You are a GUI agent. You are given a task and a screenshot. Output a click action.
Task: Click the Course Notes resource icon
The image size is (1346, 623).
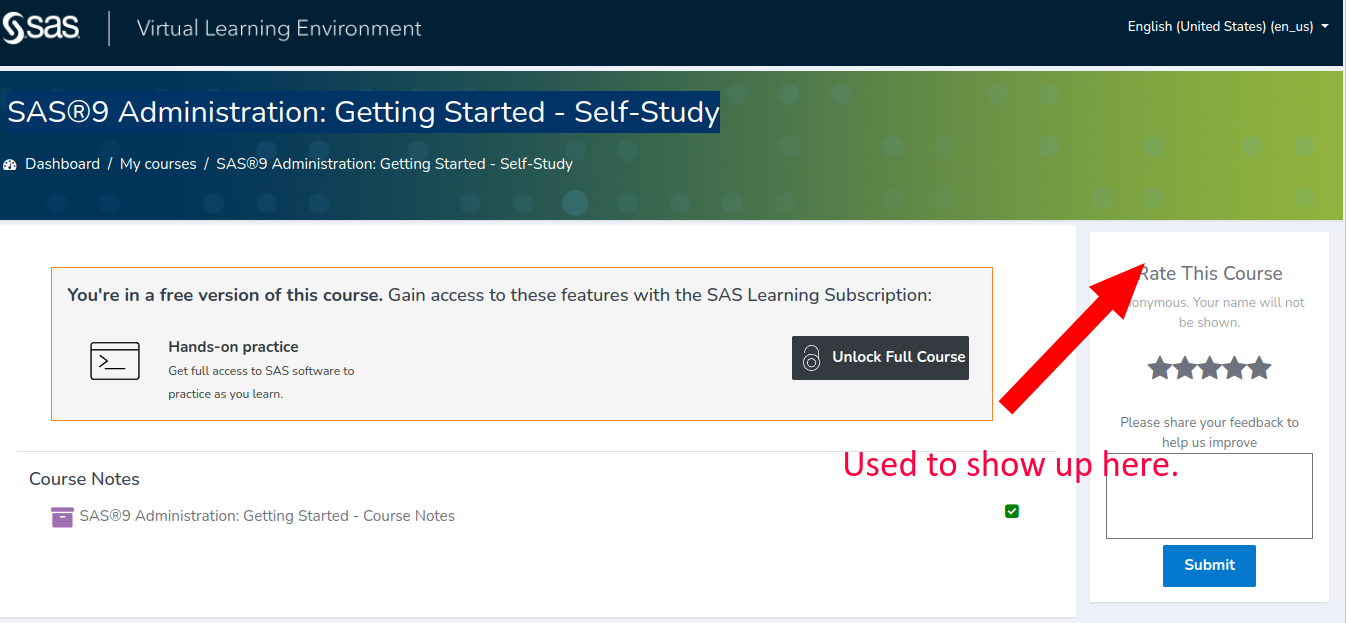click(61, 516)
